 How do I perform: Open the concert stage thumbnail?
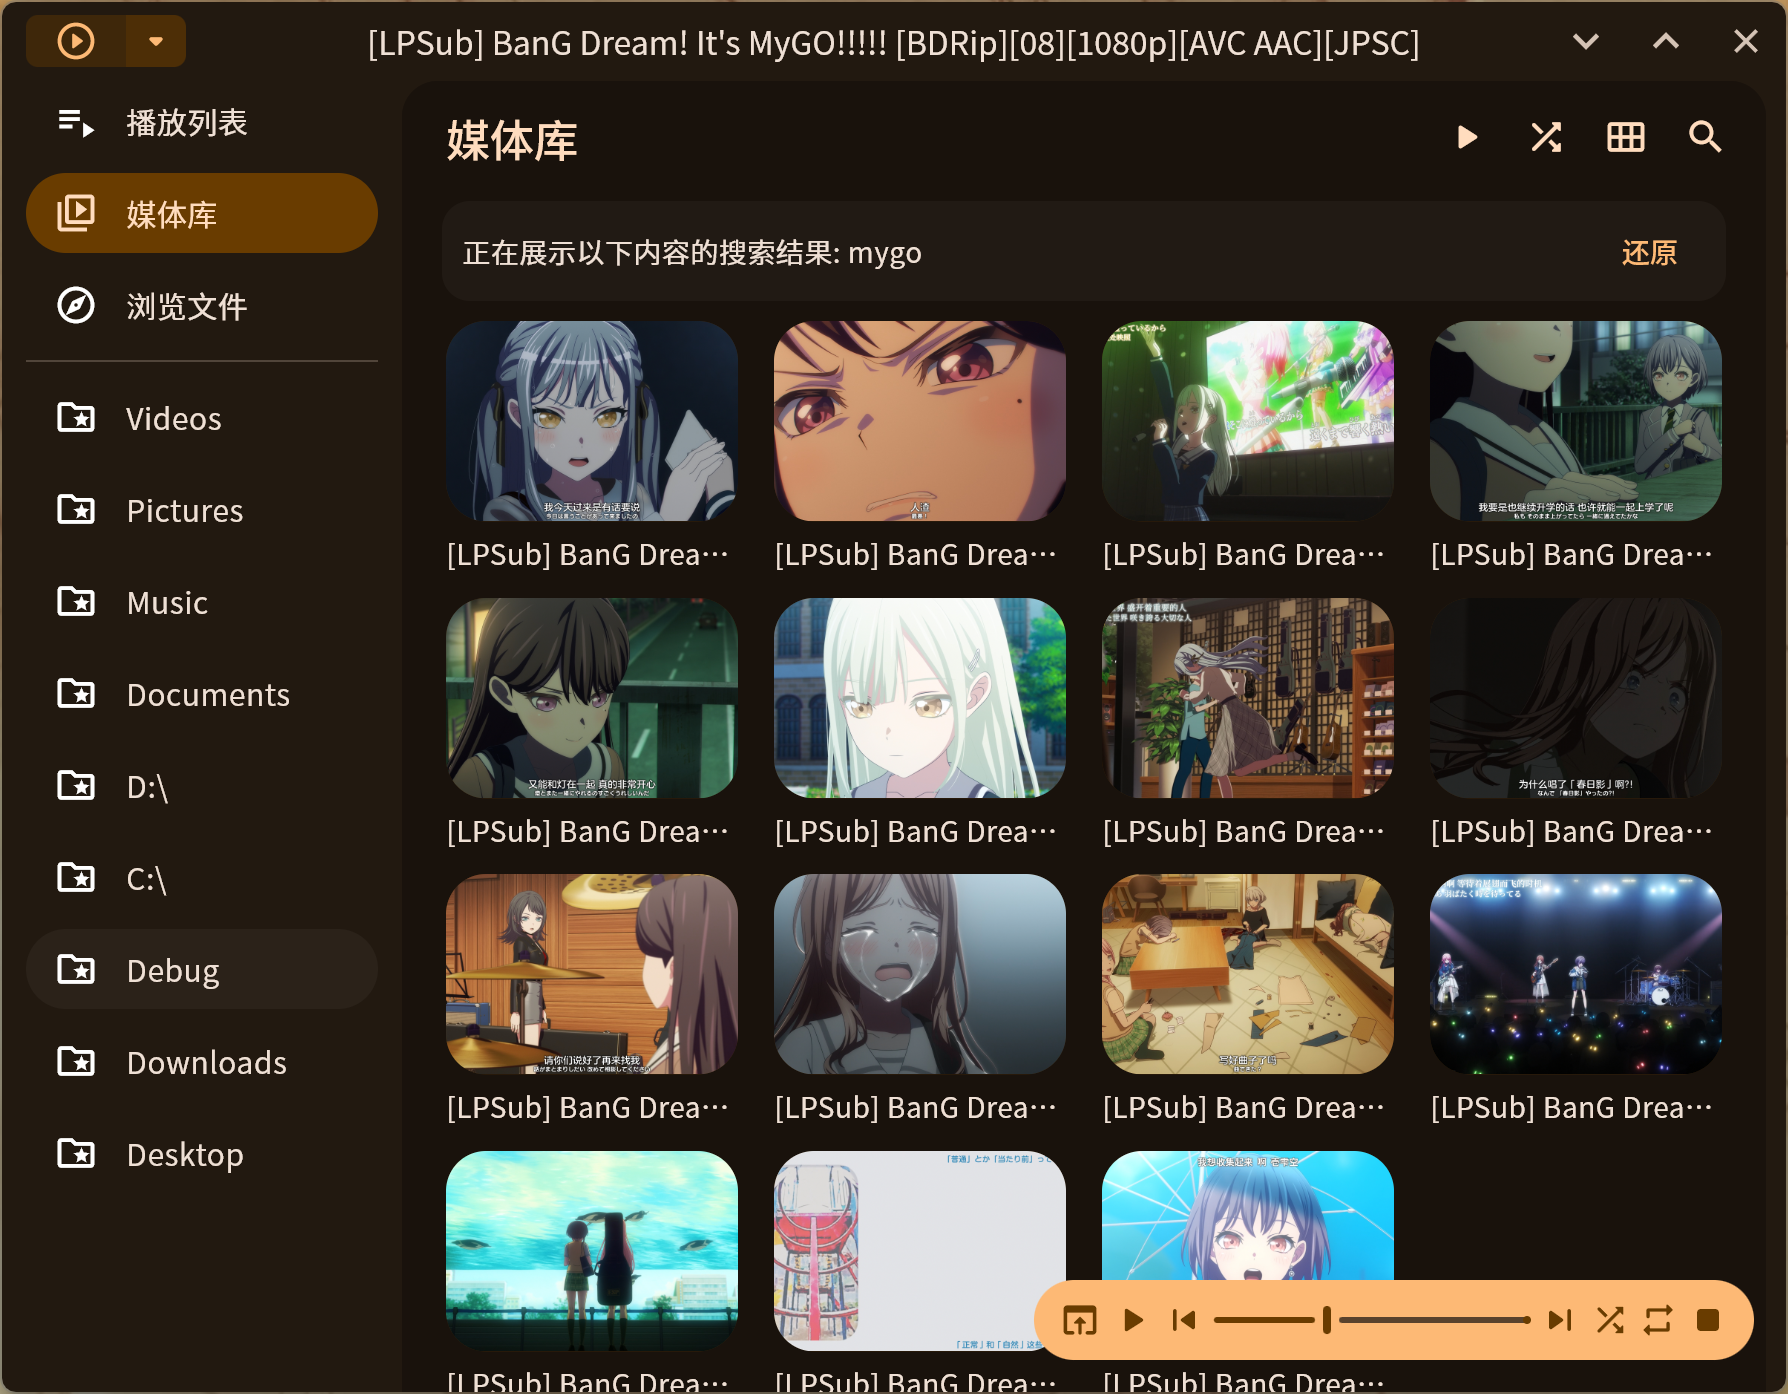coord(1576,974)
